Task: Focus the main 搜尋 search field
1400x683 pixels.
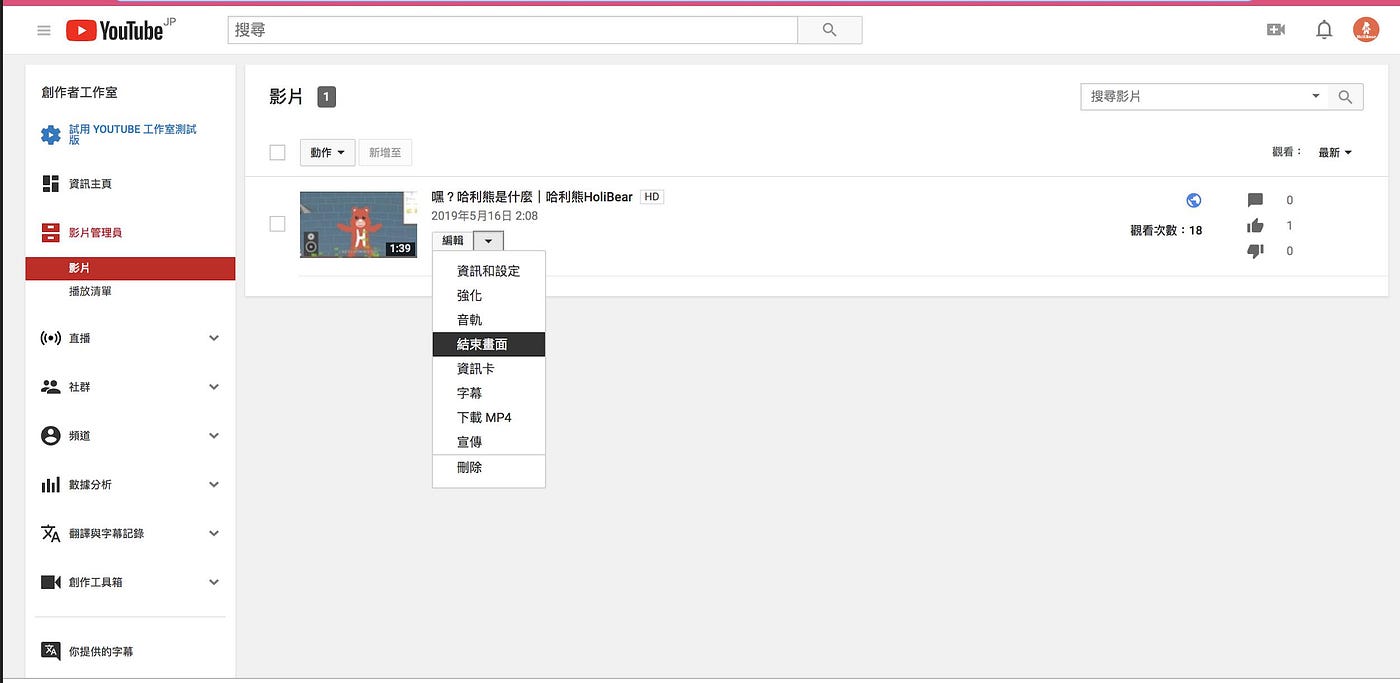Action: pyautogui.click(x=512, y=30)
